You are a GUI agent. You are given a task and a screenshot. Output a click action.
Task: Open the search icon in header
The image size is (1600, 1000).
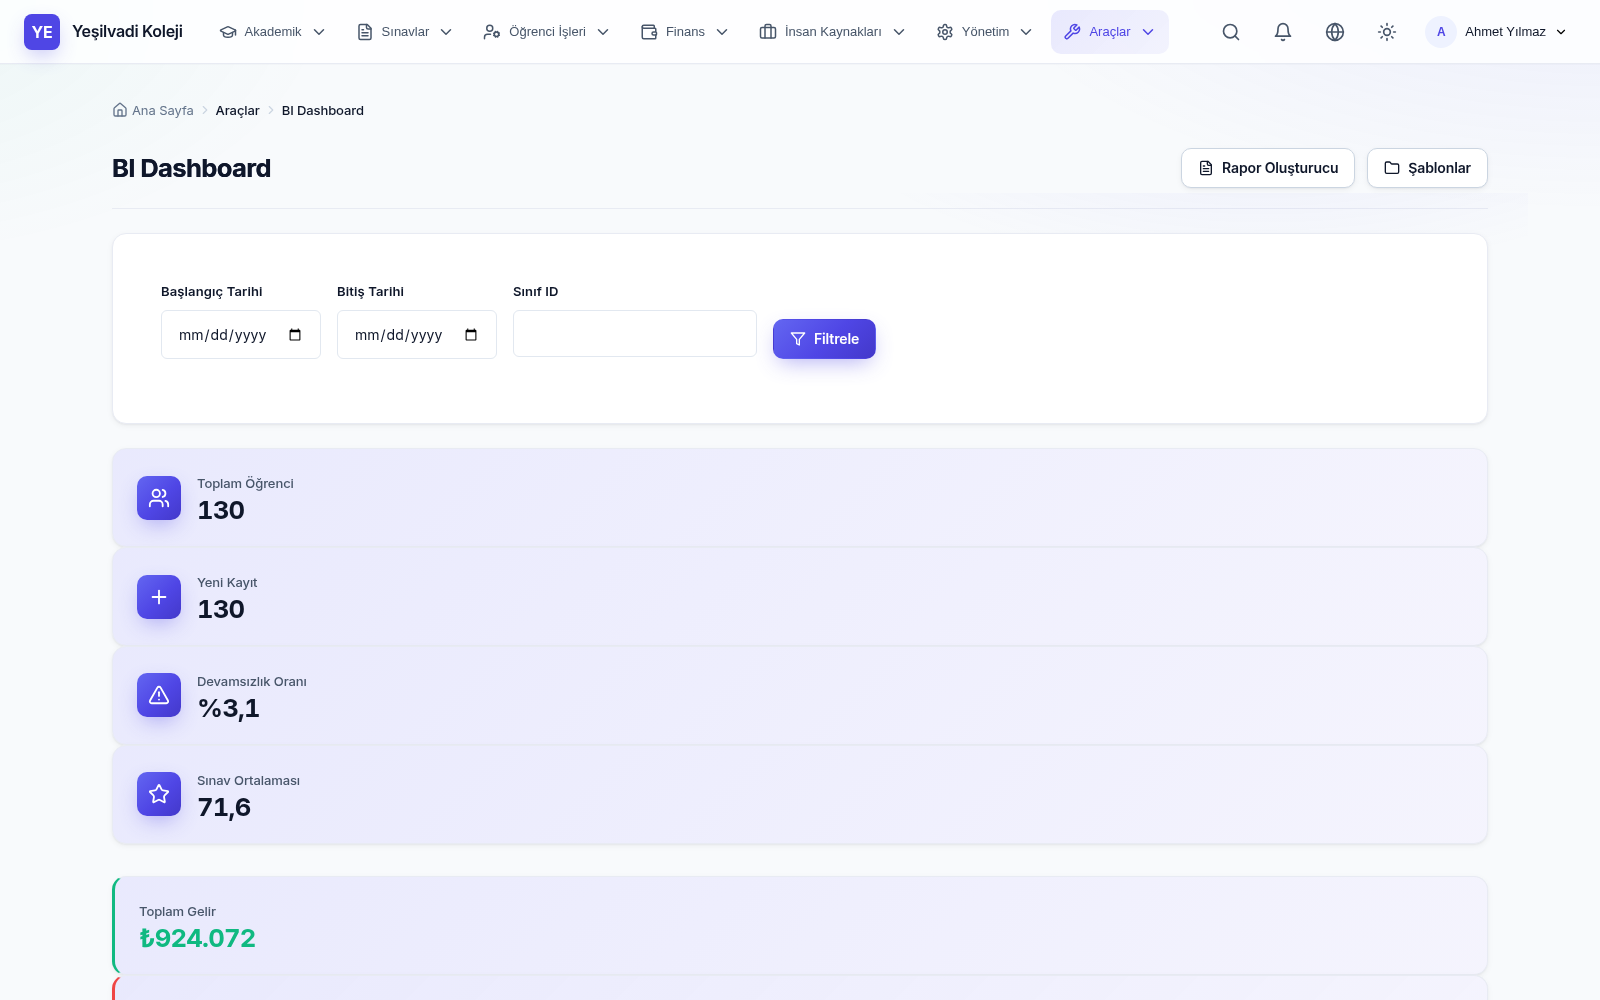tap(1231, 32)
